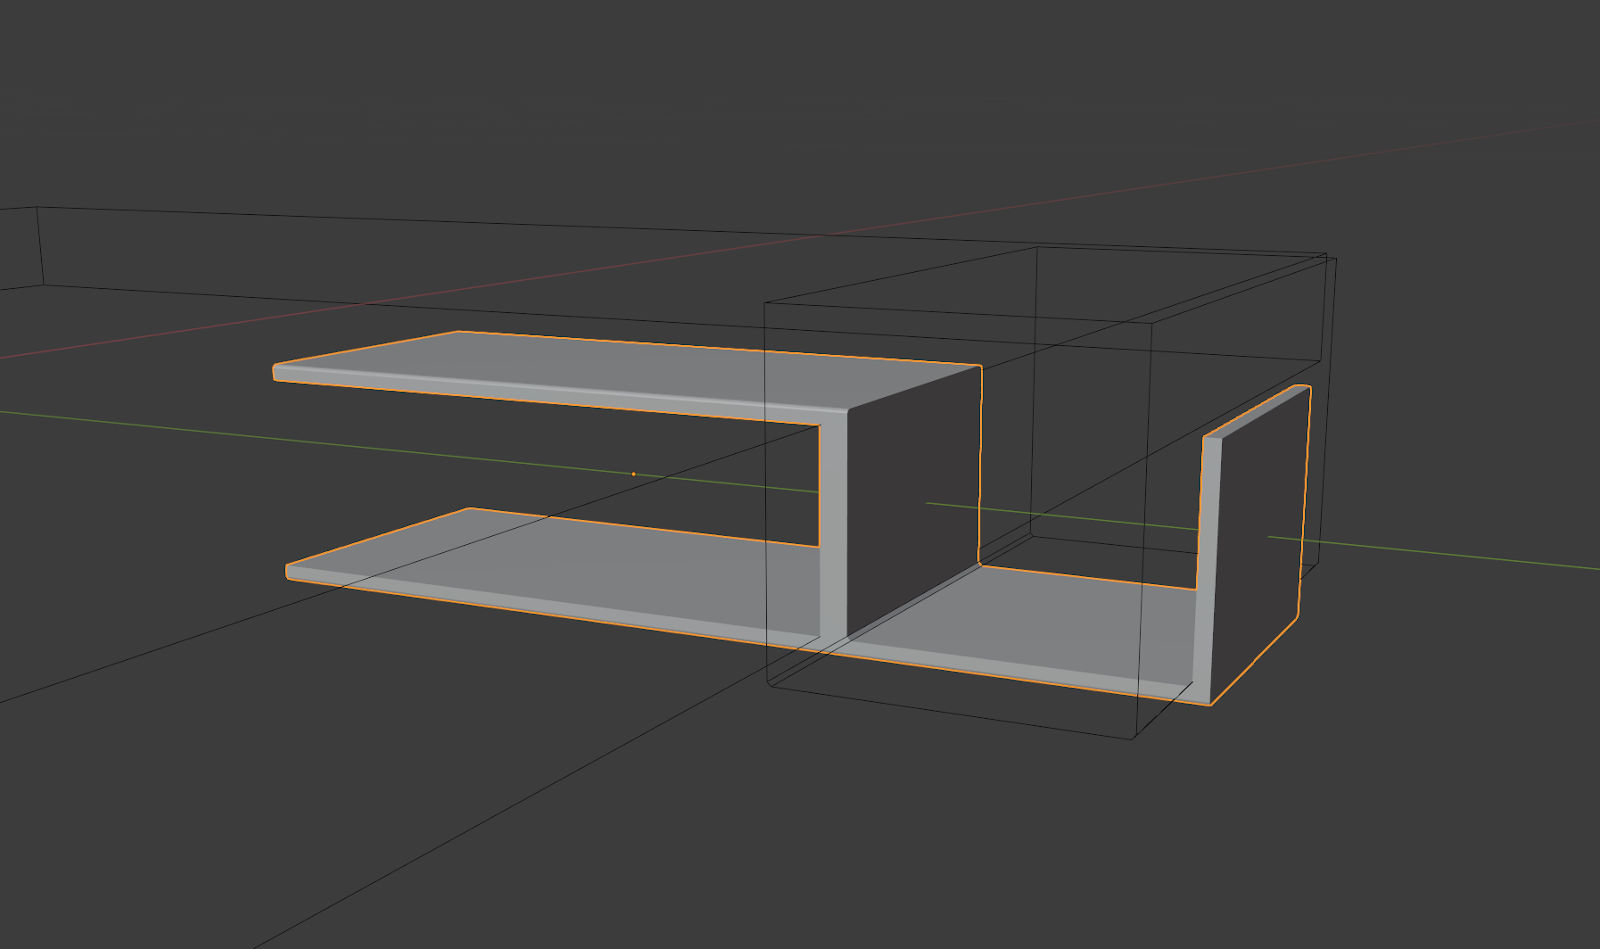Click the mesh's bottom-right outlined corner
Screen dimensions: 1600x949
(1210, 704)
